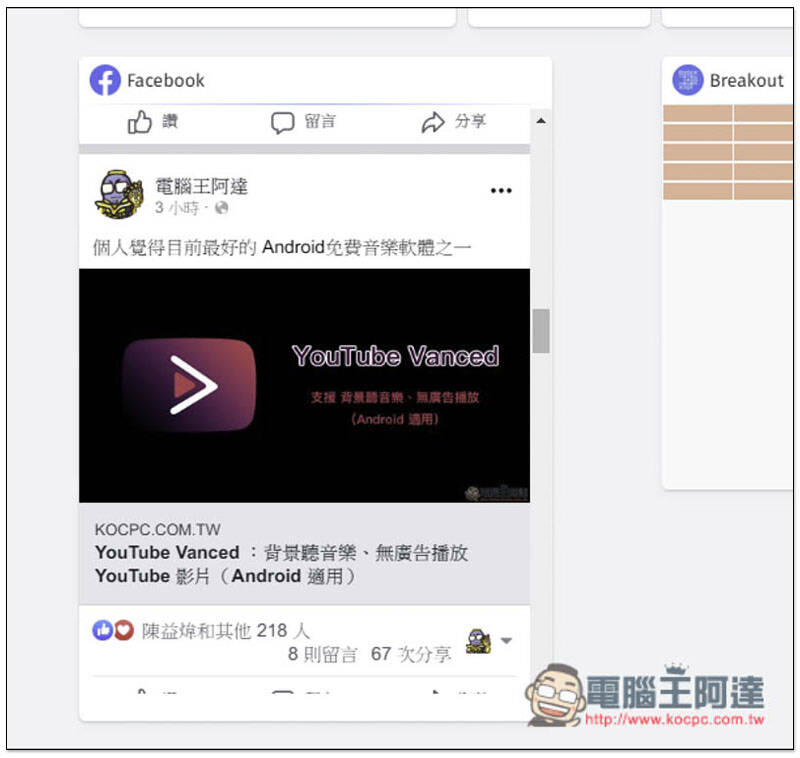Open the three-dot post options menu
The image size is (800, 758).
click(501, 191)
